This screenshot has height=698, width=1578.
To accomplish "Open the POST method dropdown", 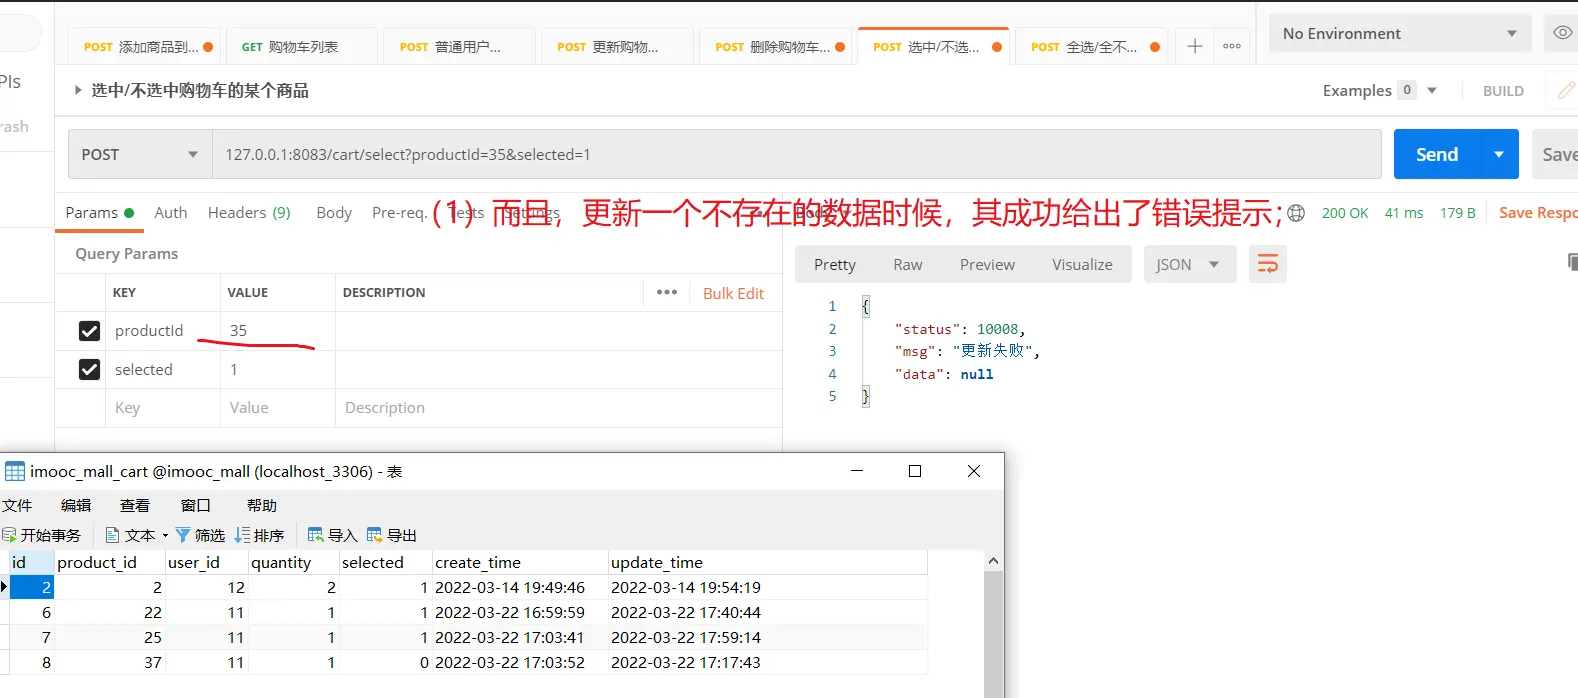I will pos(140,155).
